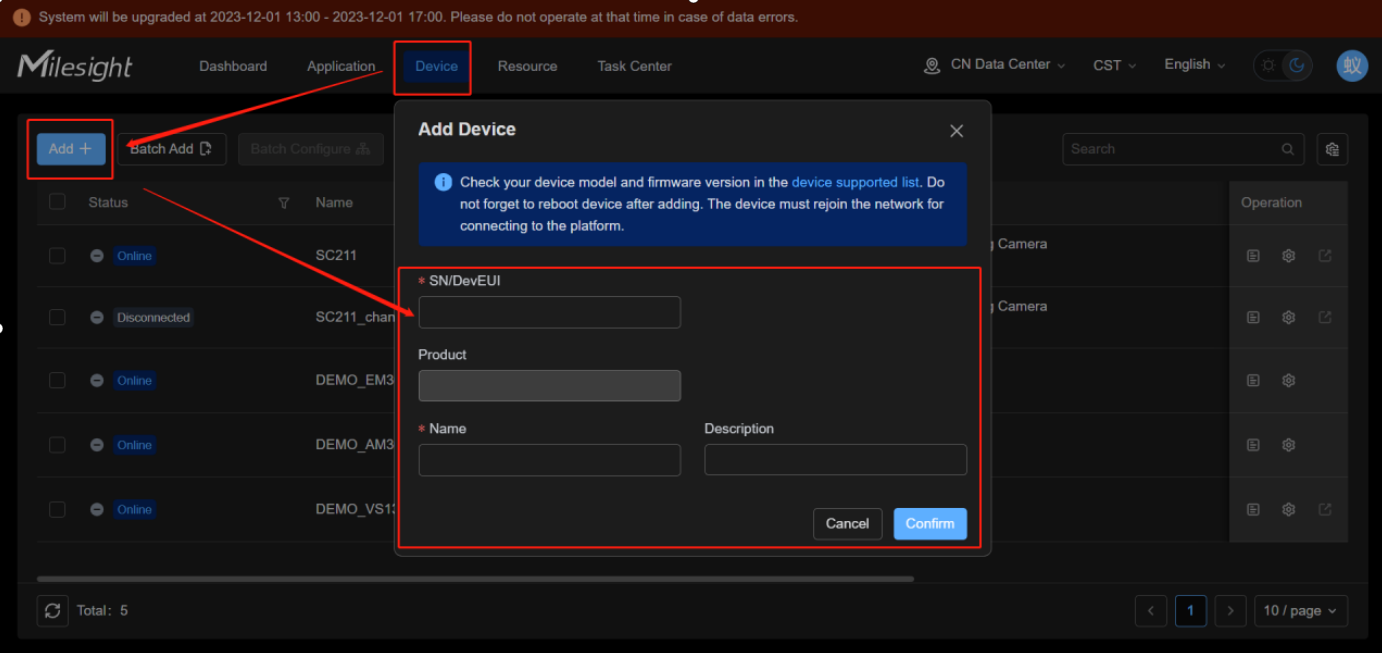Click the horizontal scrollbar under the device table
Screen dimensions: 1382x653
pyautogui.click(x=475, y=578)
